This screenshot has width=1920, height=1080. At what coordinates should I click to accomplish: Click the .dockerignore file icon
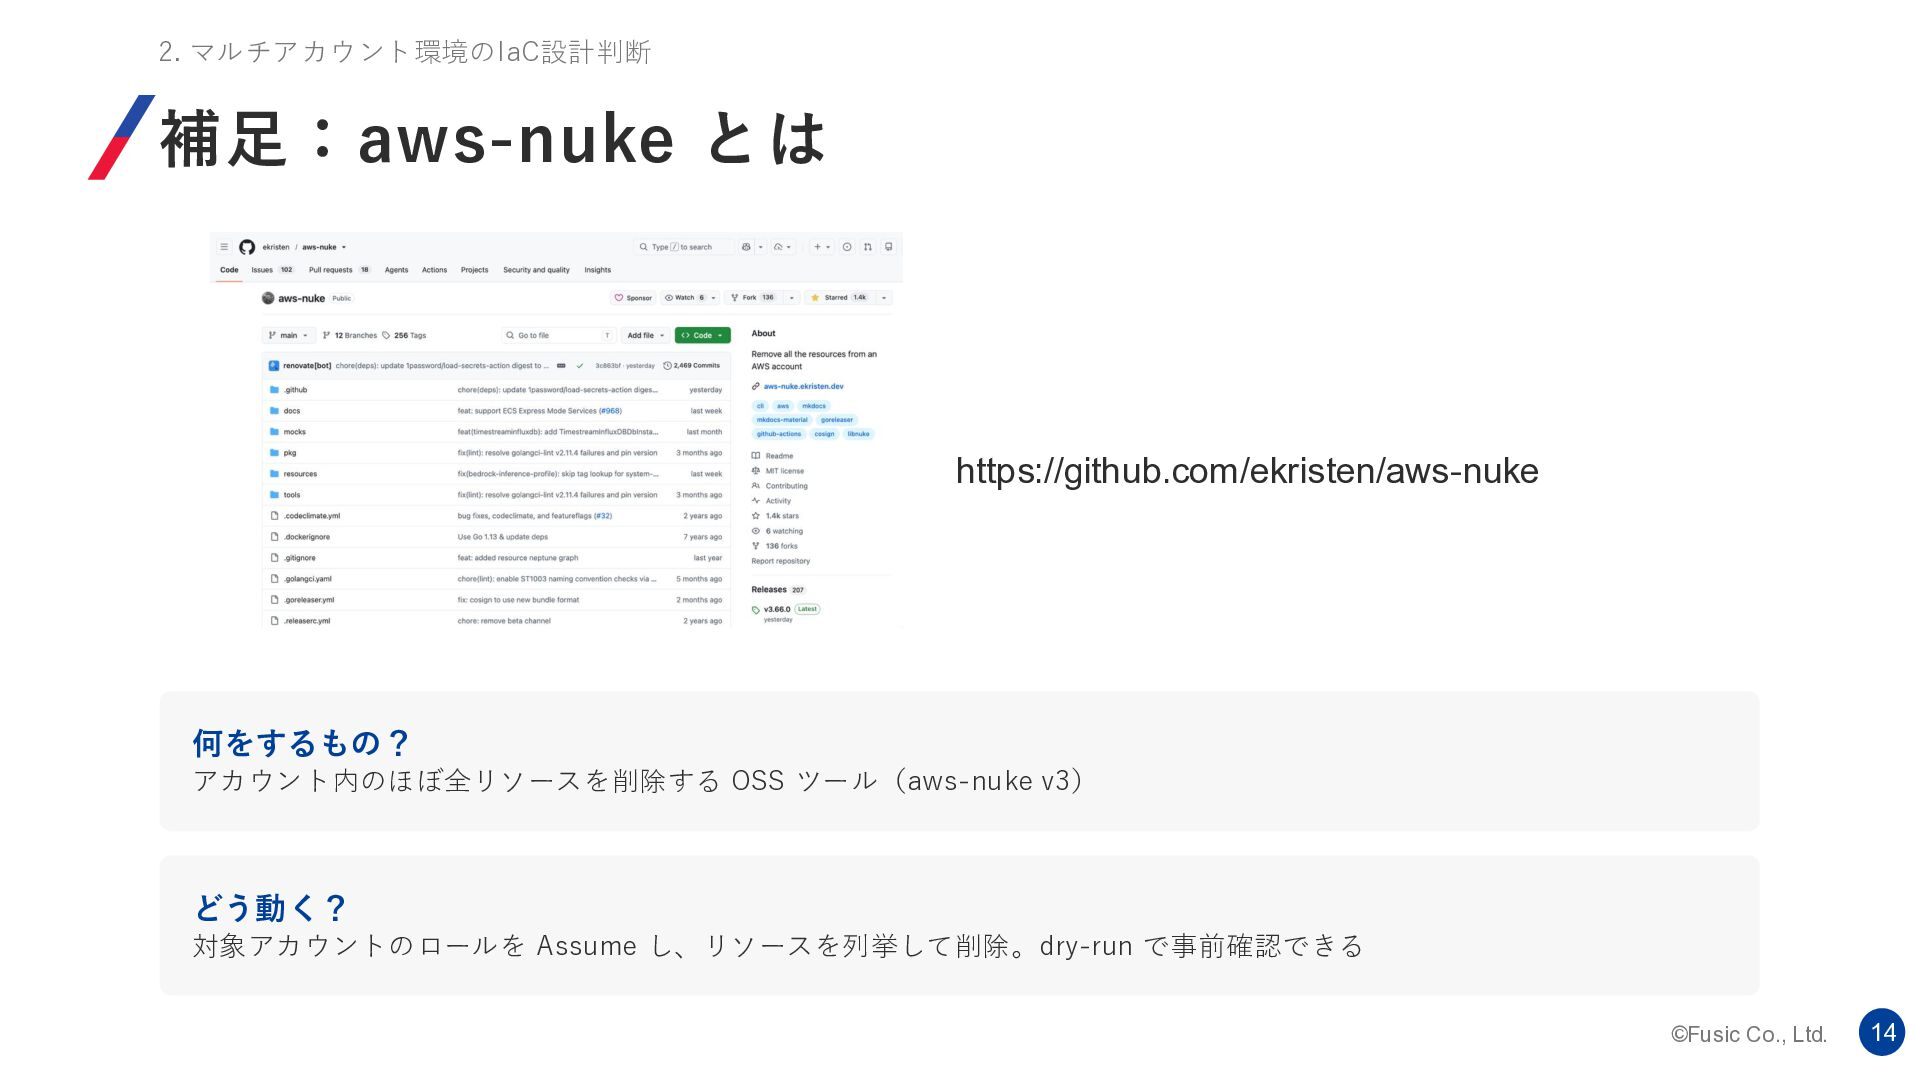274,537
